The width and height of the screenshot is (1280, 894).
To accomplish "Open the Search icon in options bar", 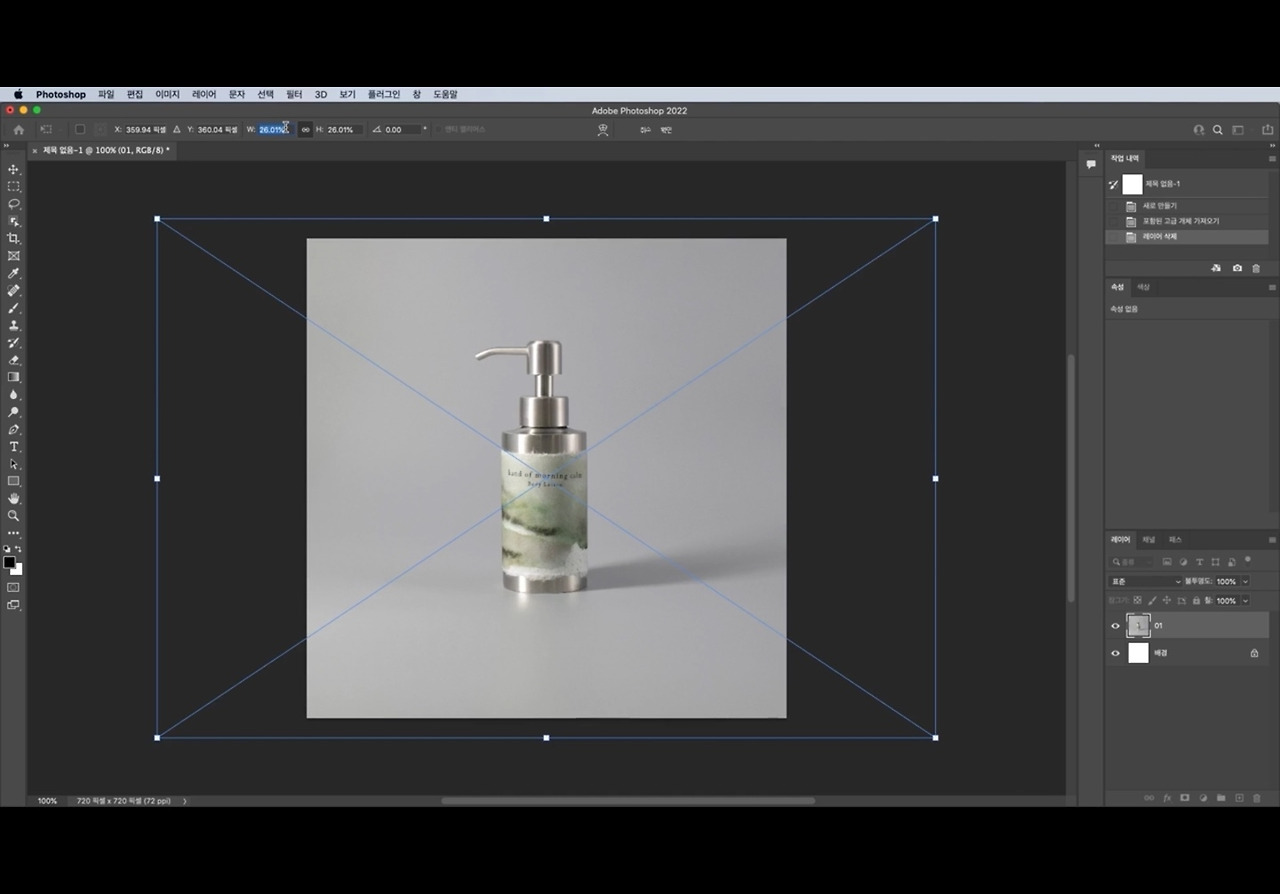I will [1218, 130].
